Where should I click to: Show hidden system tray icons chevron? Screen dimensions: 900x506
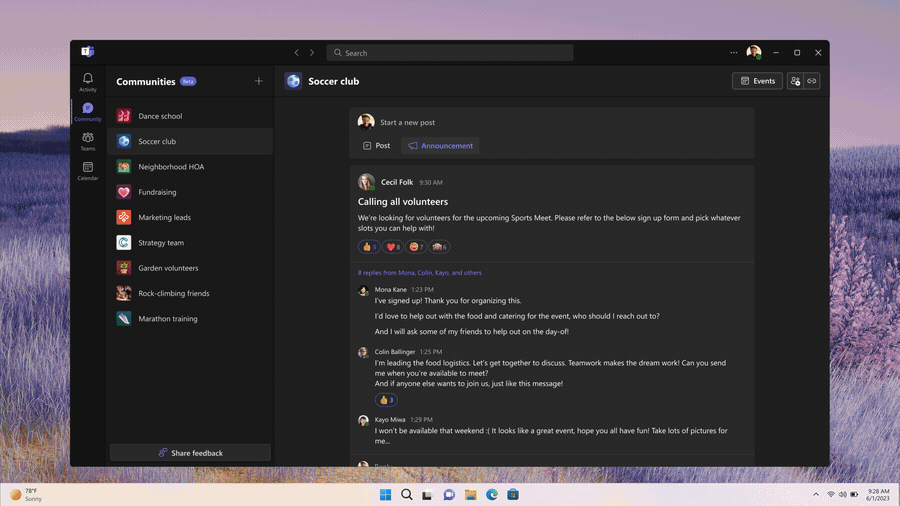[x=817, y=495]
